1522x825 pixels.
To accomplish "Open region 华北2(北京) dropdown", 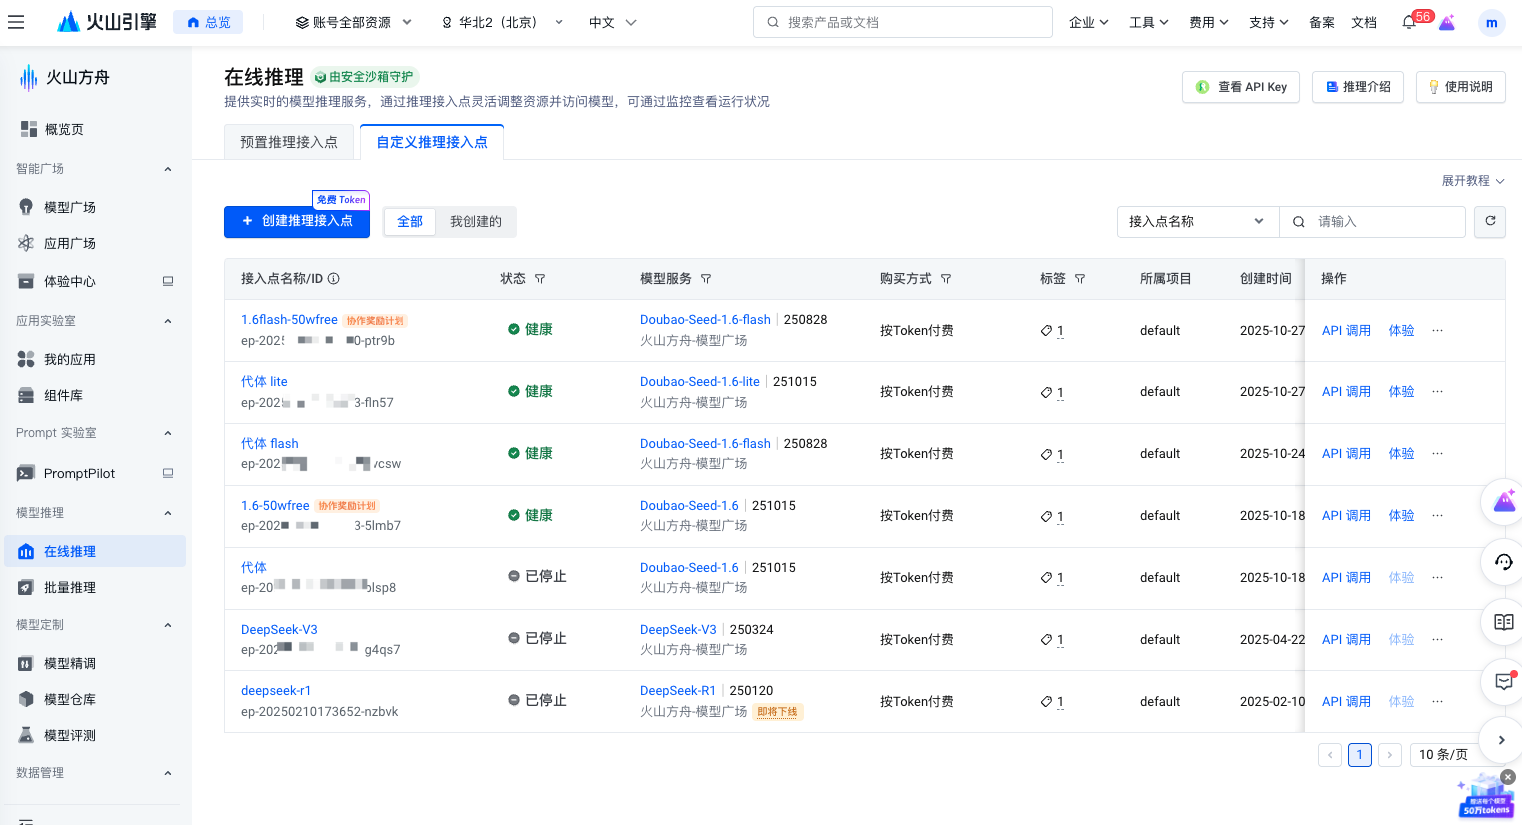I will pyautogui.click(x=503, y=22).
